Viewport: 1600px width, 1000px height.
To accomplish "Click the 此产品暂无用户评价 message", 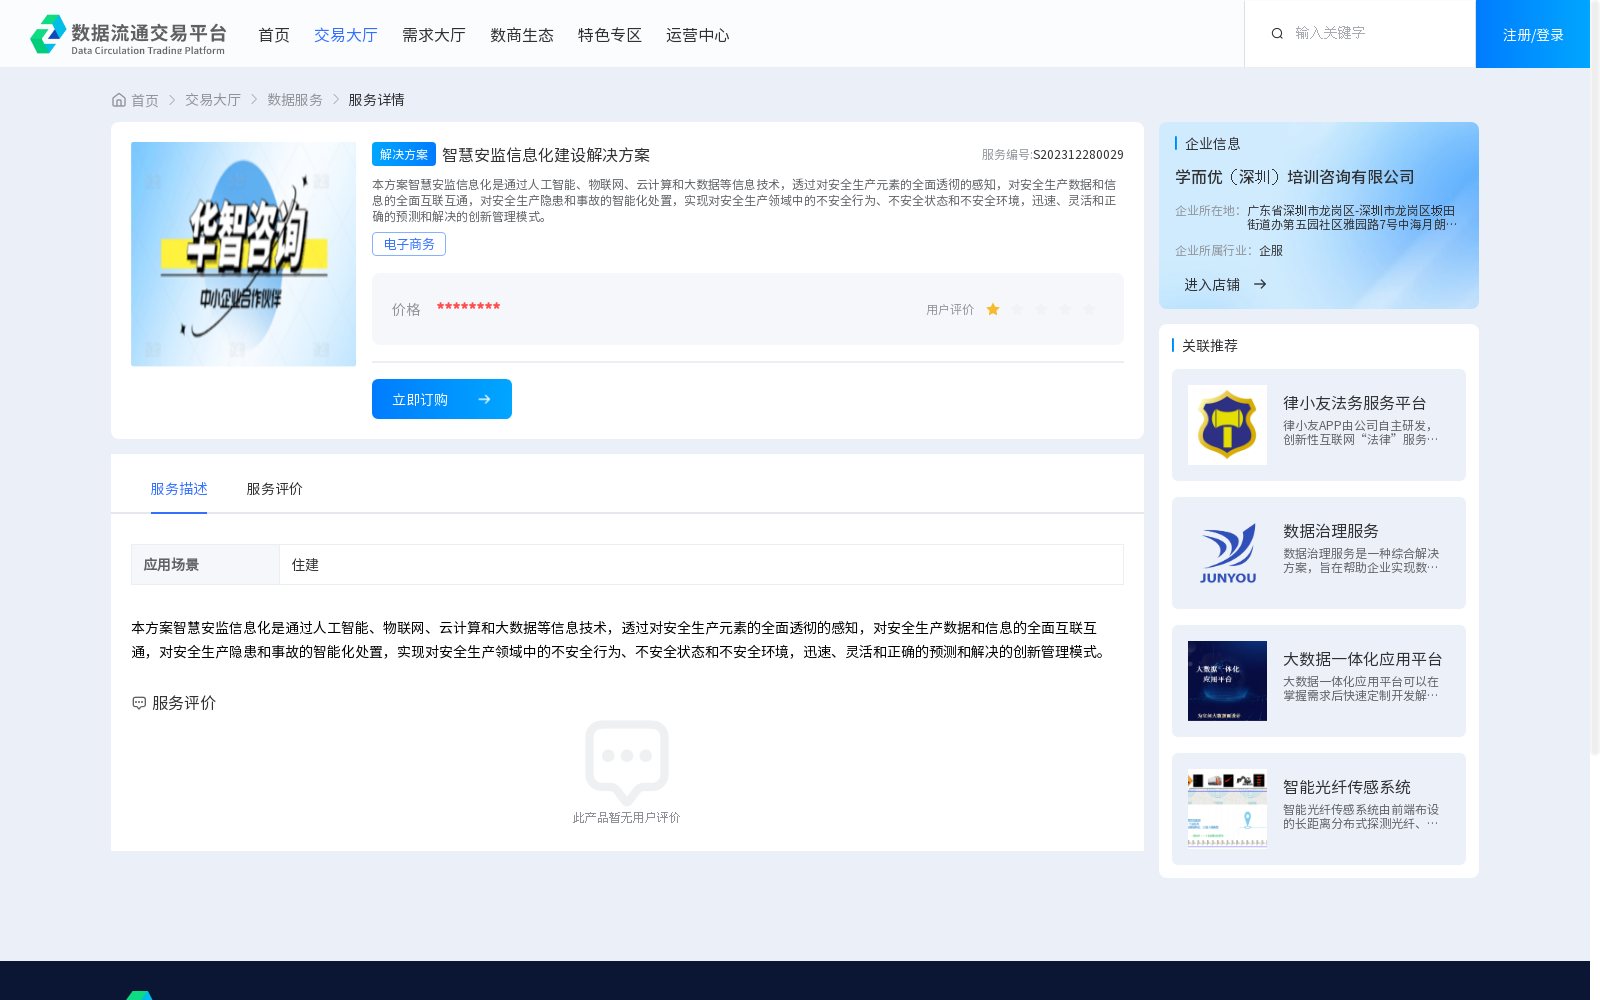I will point(626,818).
